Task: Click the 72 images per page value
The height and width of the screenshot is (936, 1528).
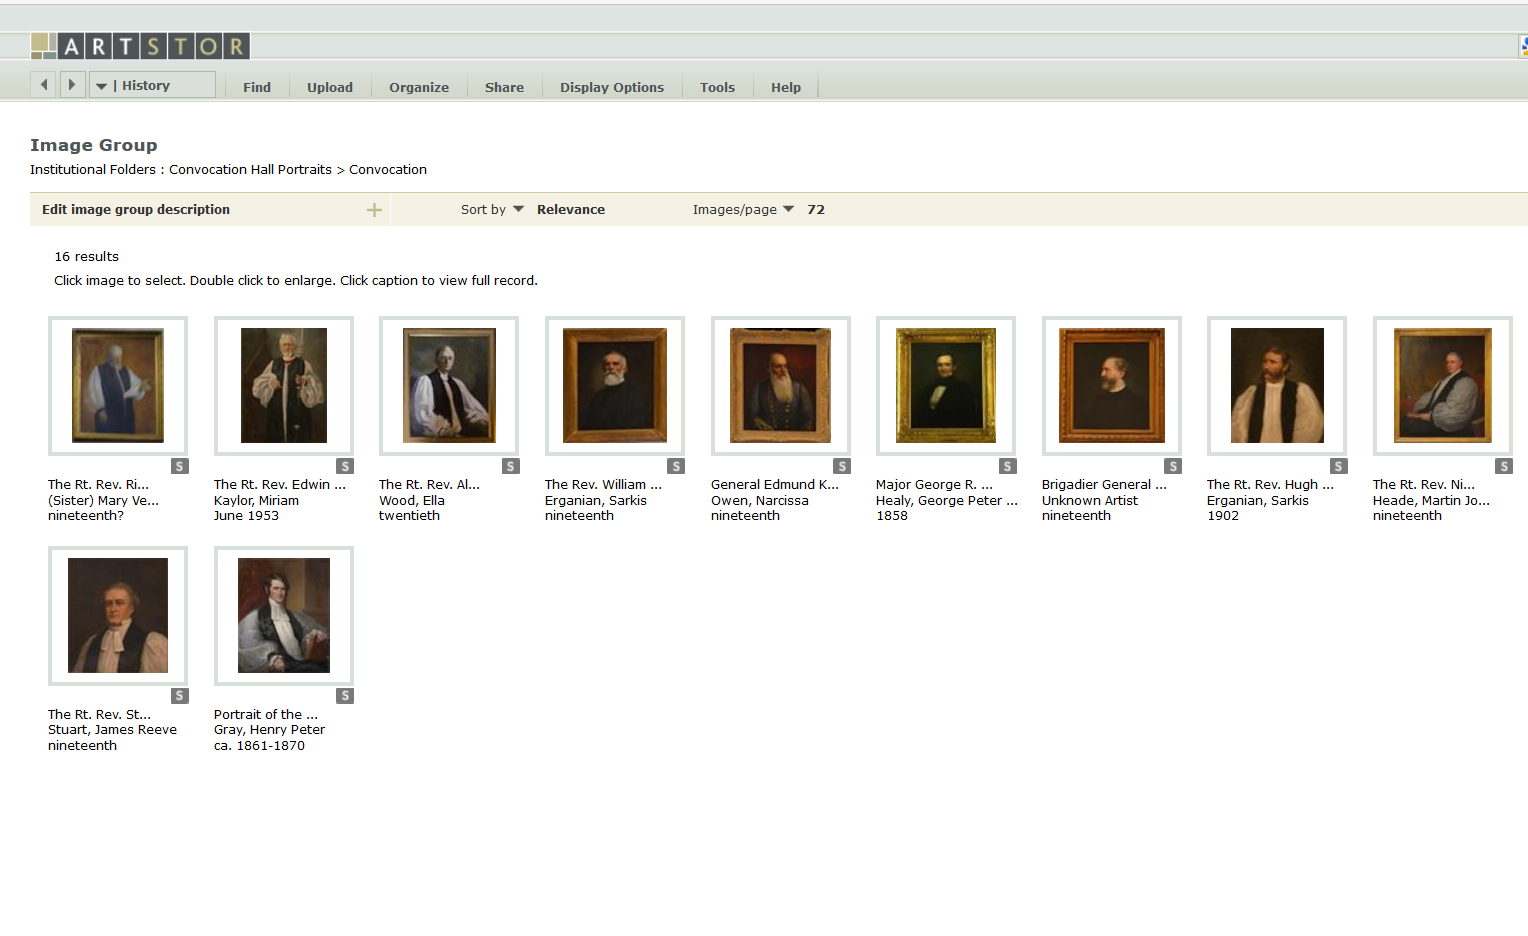Action: tap(816, 209)
